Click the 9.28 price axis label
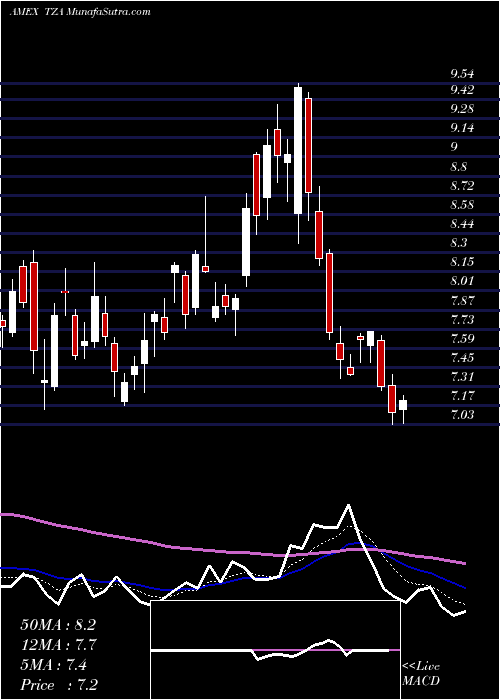 point(462,109)
